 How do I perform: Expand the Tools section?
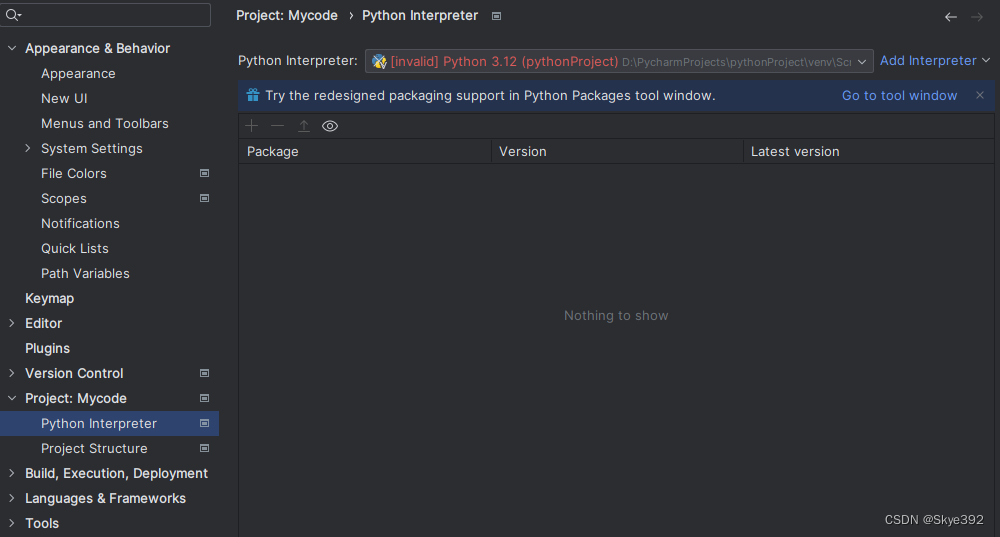(x=11, y=523)
